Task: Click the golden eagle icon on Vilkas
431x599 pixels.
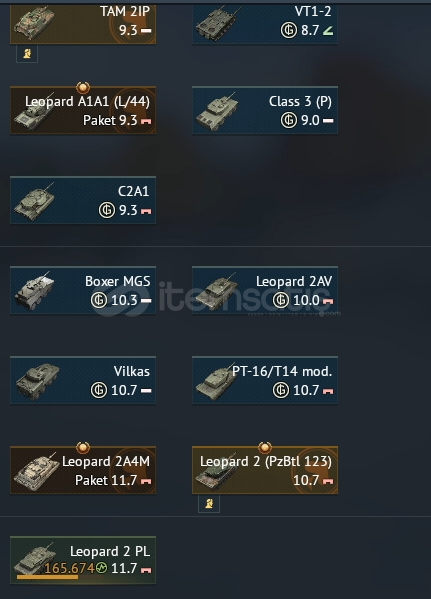Action: pyautogui.click(x=99, y=390)
